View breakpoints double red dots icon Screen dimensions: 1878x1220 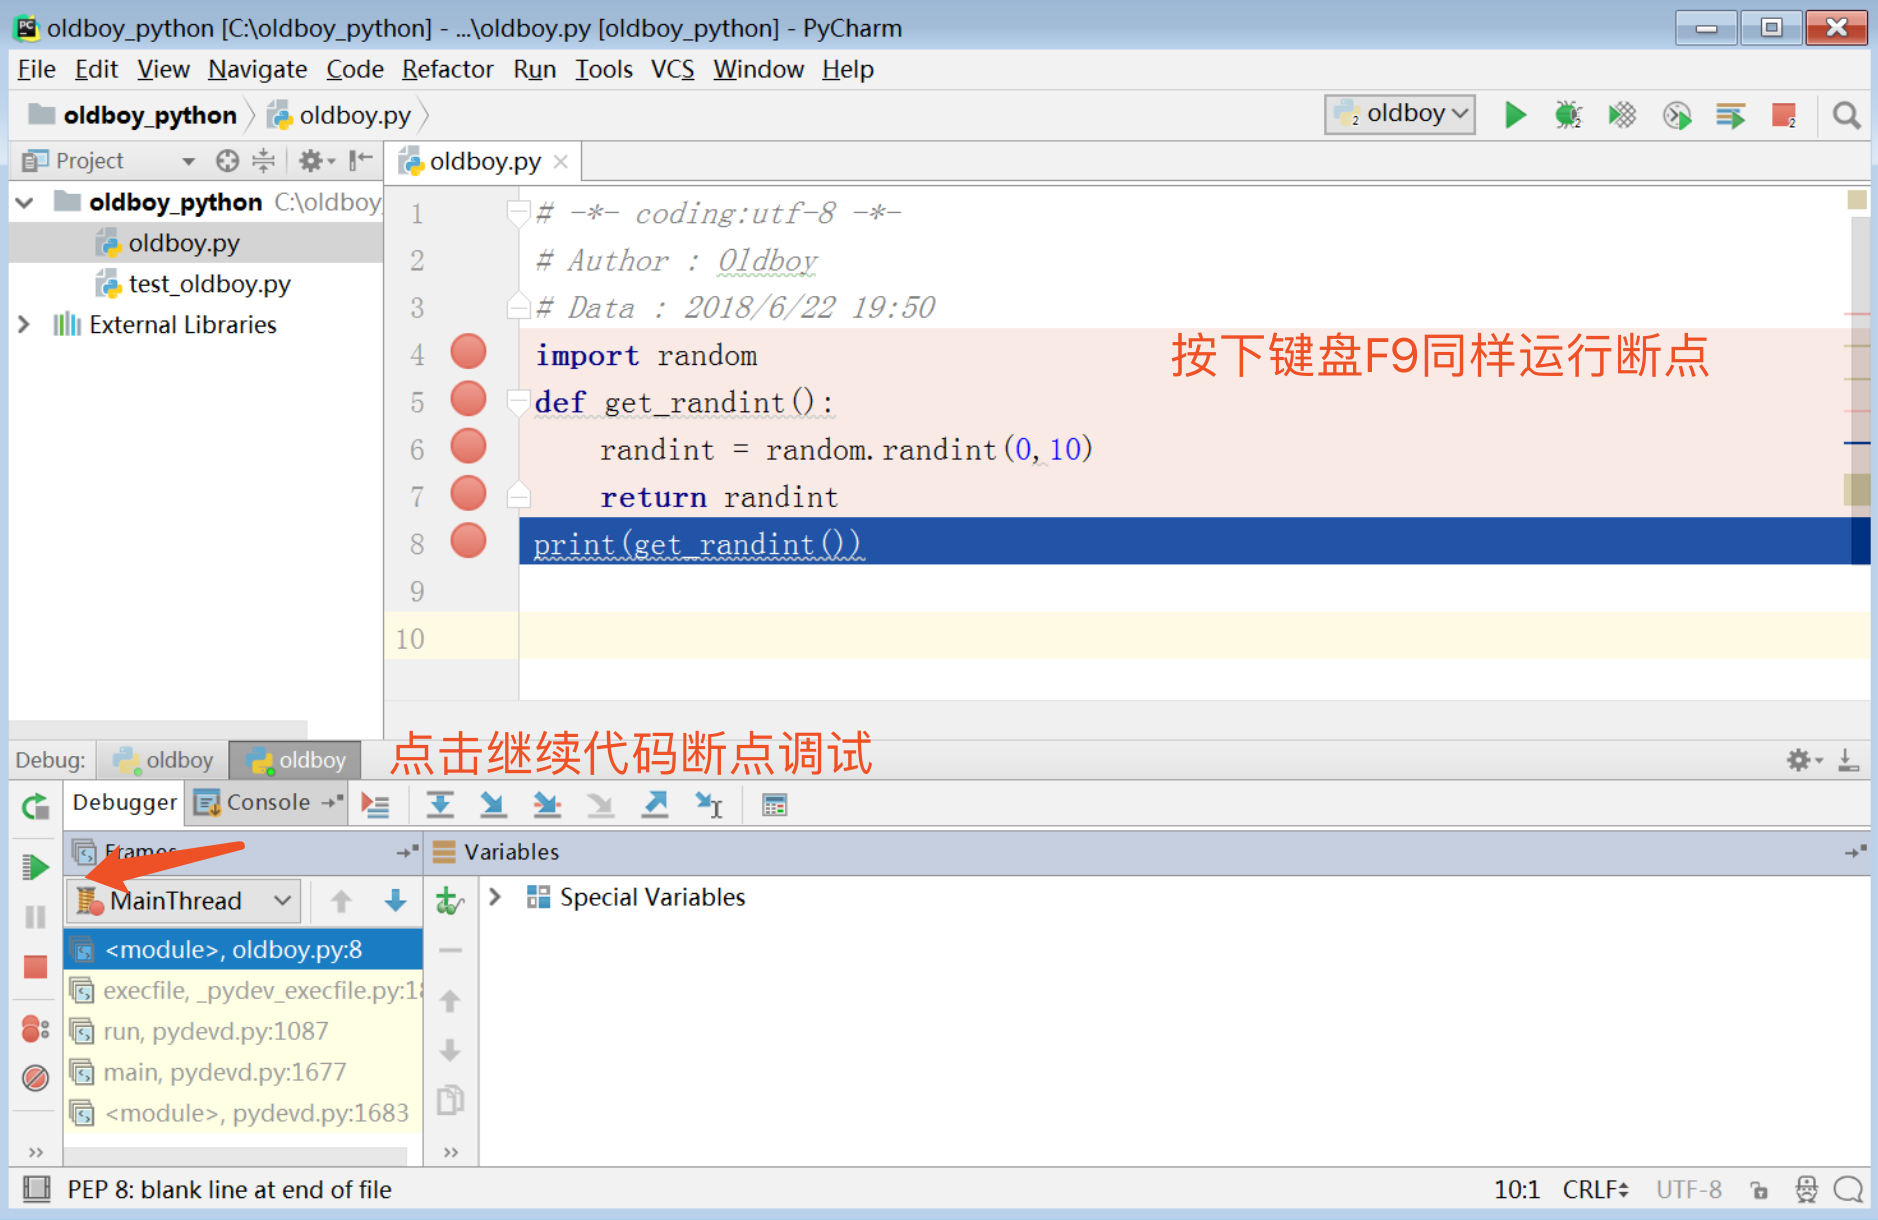[x=35, y=1028]
